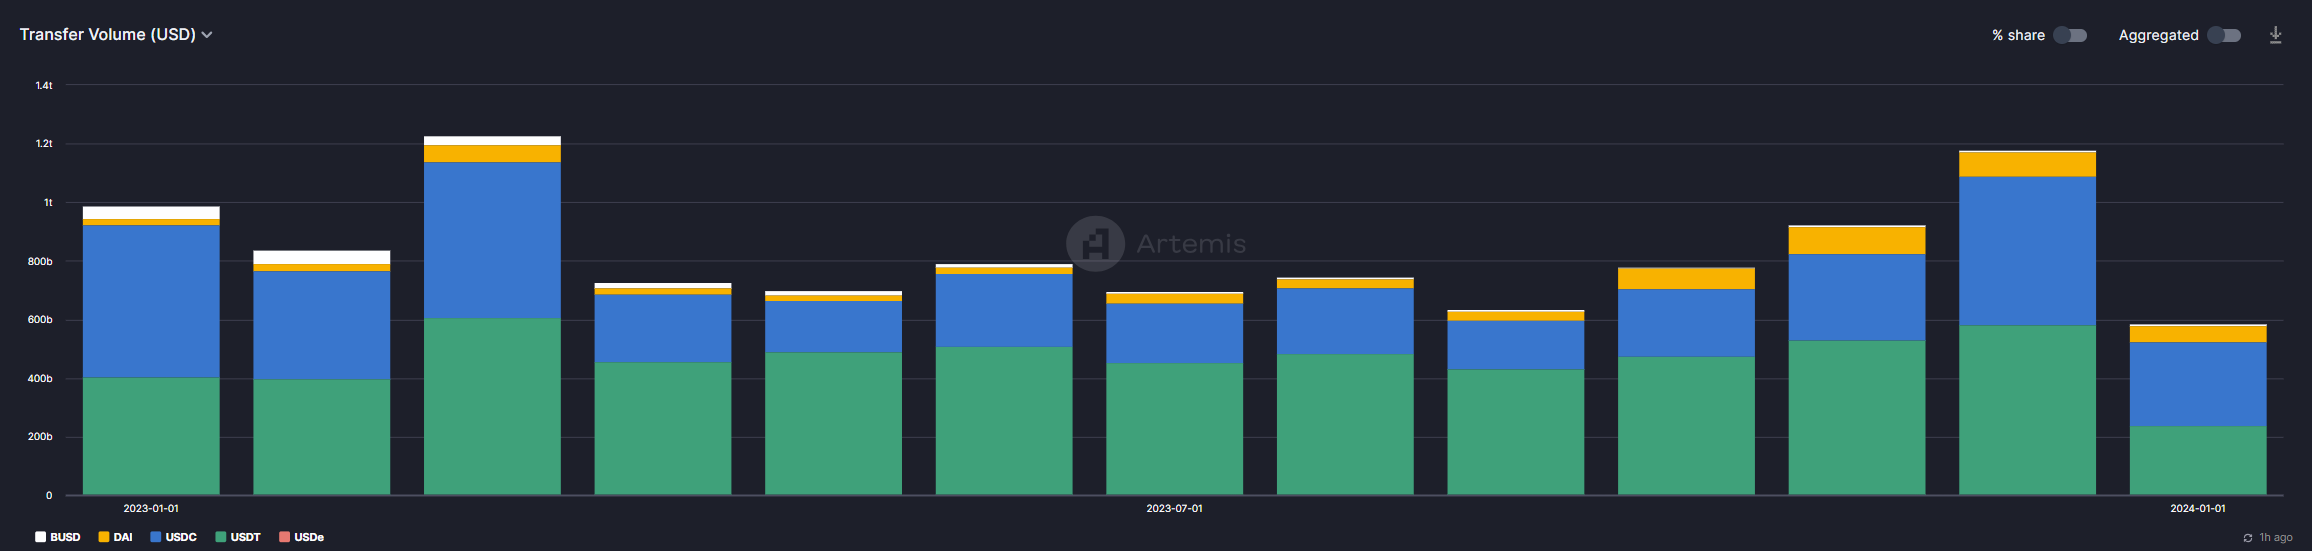Click the 1h ago timestamp text

[x=2276, y=538]
